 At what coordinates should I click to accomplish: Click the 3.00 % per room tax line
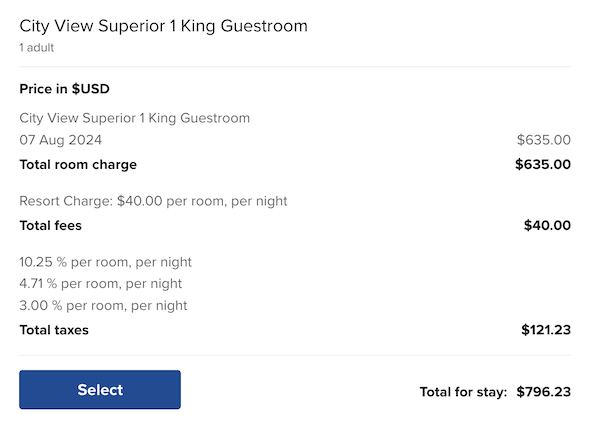pos(103,306)
